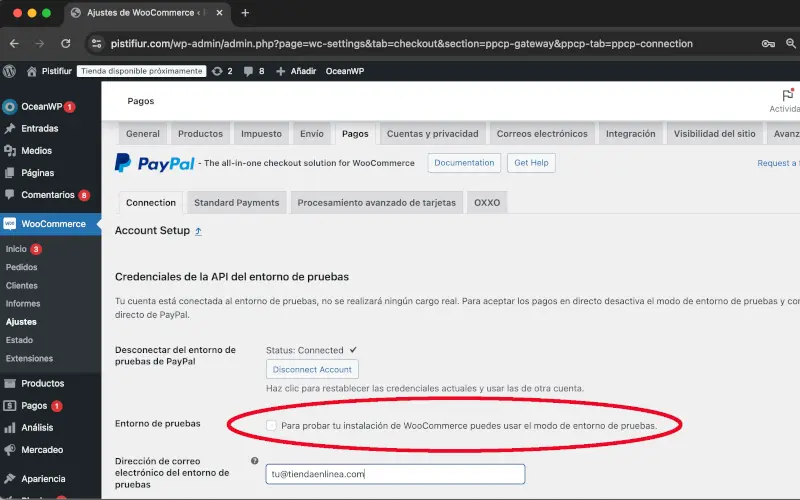Go to Extensiones submenu
This screenshot has height=500, width=800.
tap(29, 359)
